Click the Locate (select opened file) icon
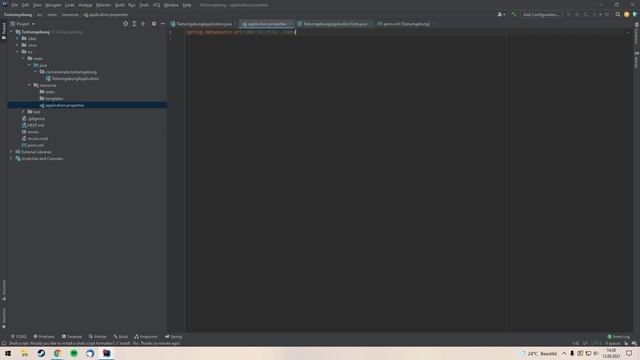The height and width of the screenshot is (360, 640). [x=125, y=24]
